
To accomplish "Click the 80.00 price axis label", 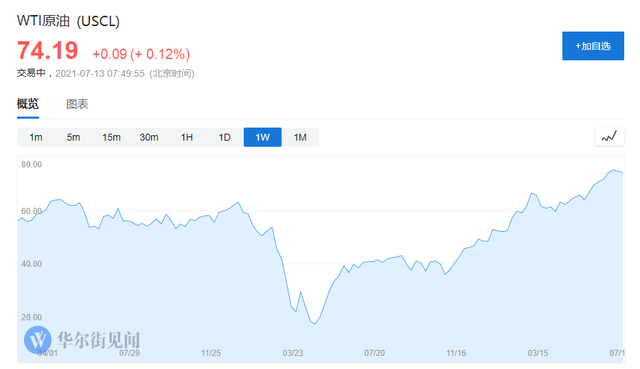I will (31, 164).
